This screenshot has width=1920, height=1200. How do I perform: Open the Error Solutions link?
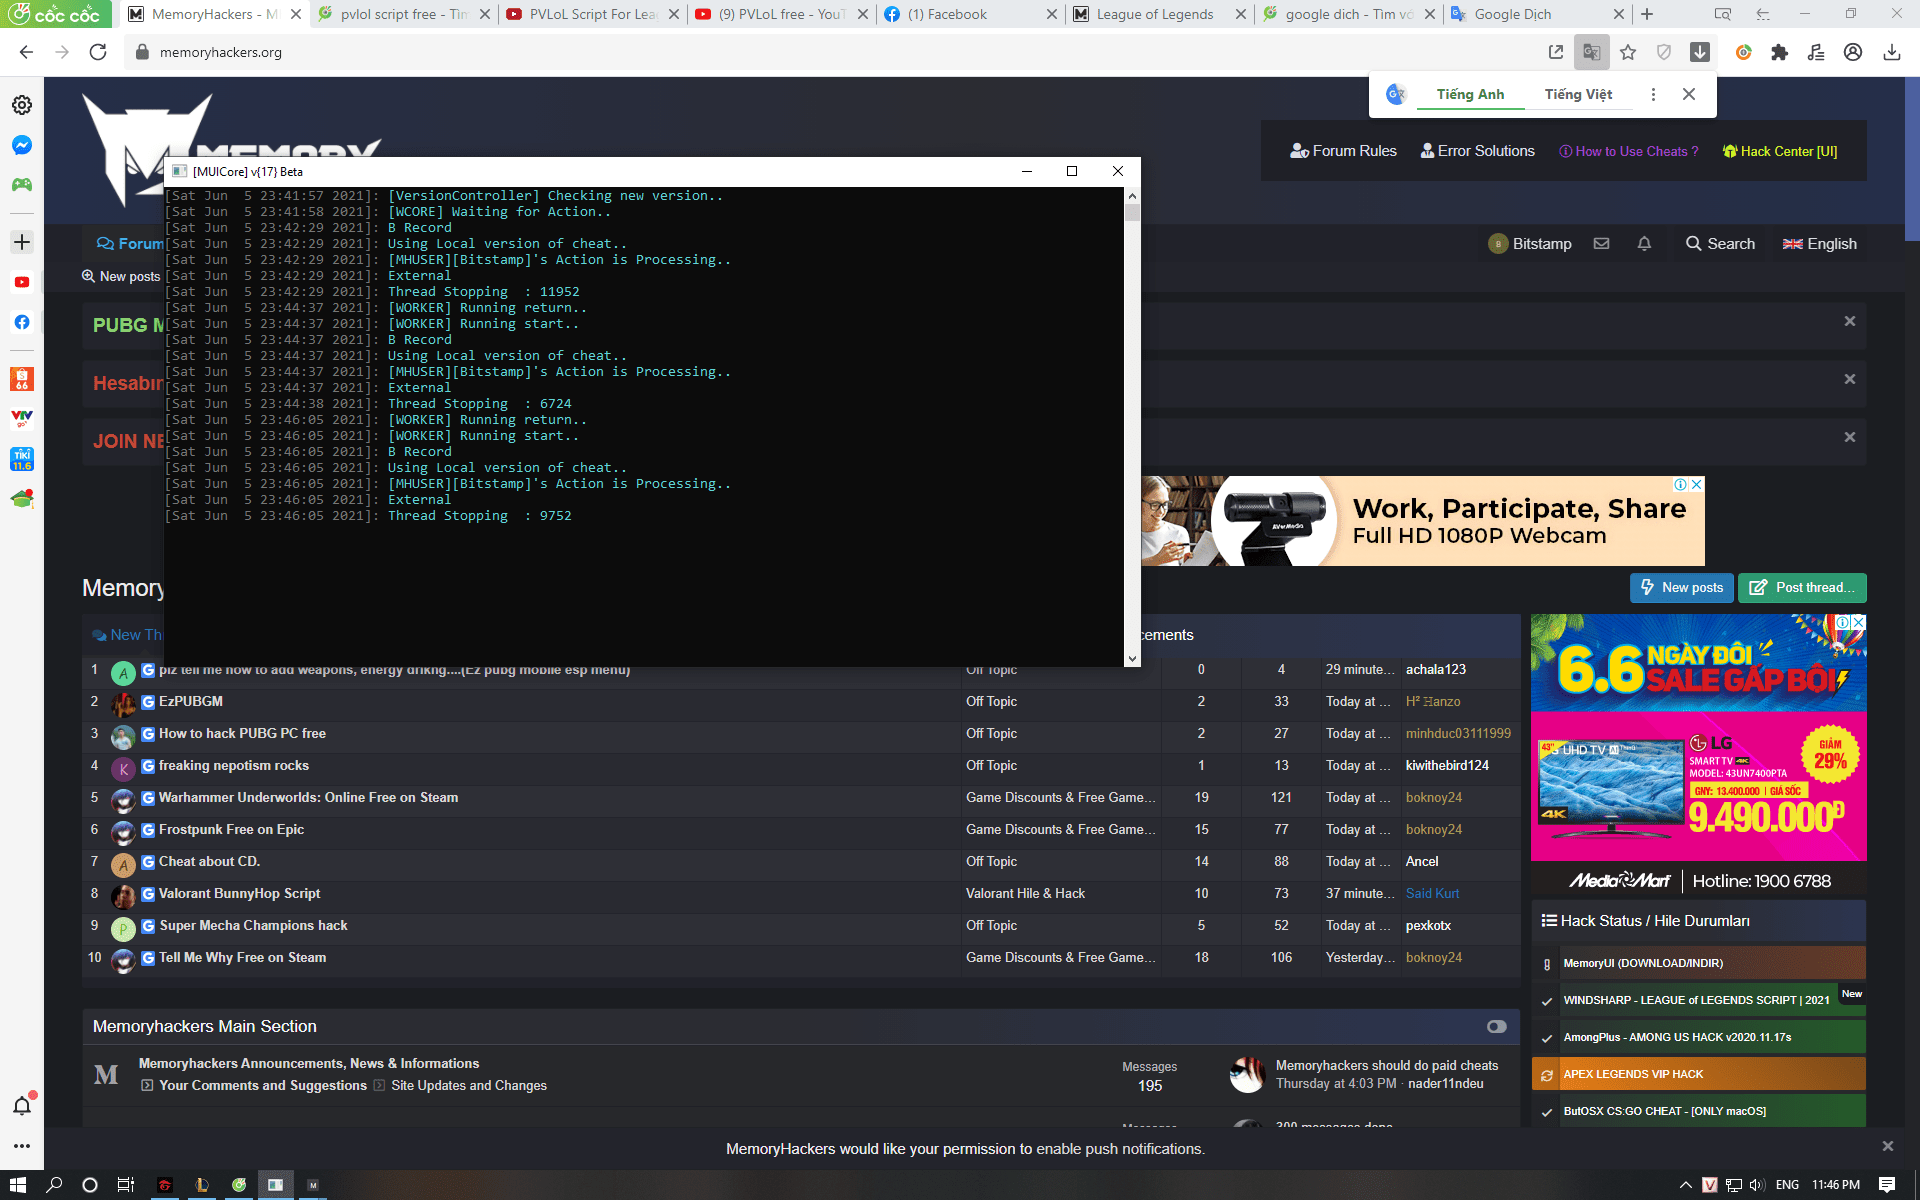[1477, 151]
